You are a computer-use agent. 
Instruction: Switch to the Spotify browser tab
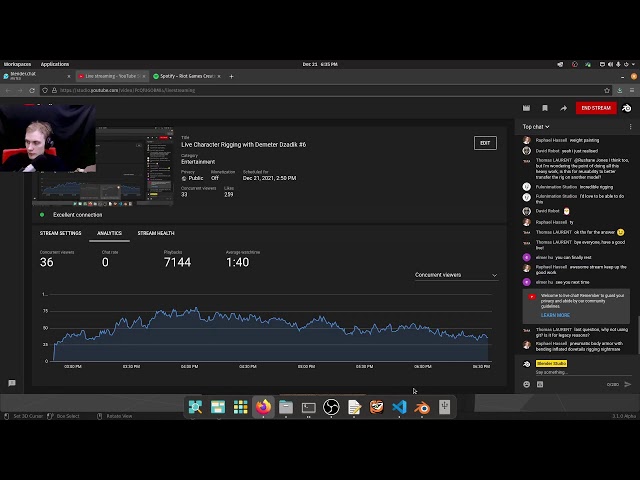[187, 76]
